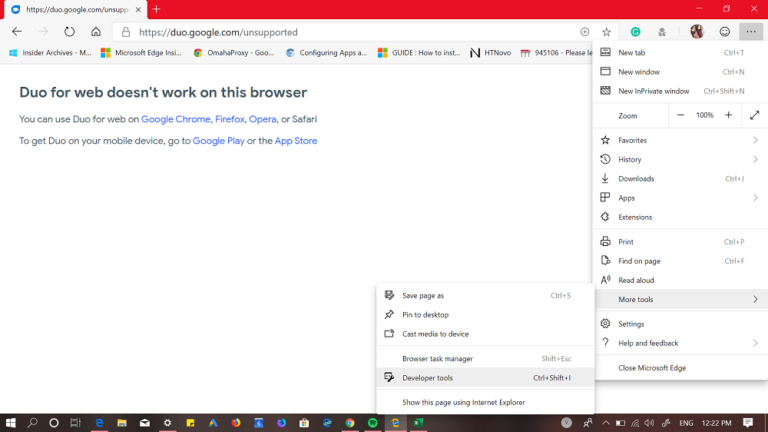Screen dimensions: 768x432
Task: Select Save page as
Action: click(485, 295)
